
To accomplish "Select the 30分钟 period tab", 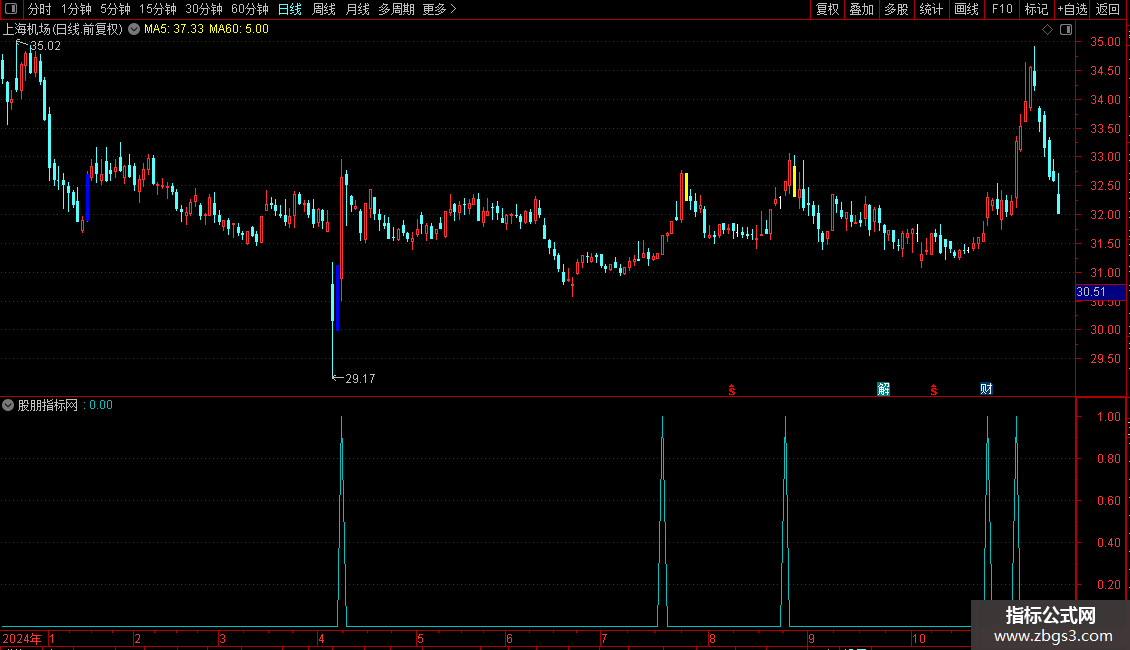I will (204, 9).
